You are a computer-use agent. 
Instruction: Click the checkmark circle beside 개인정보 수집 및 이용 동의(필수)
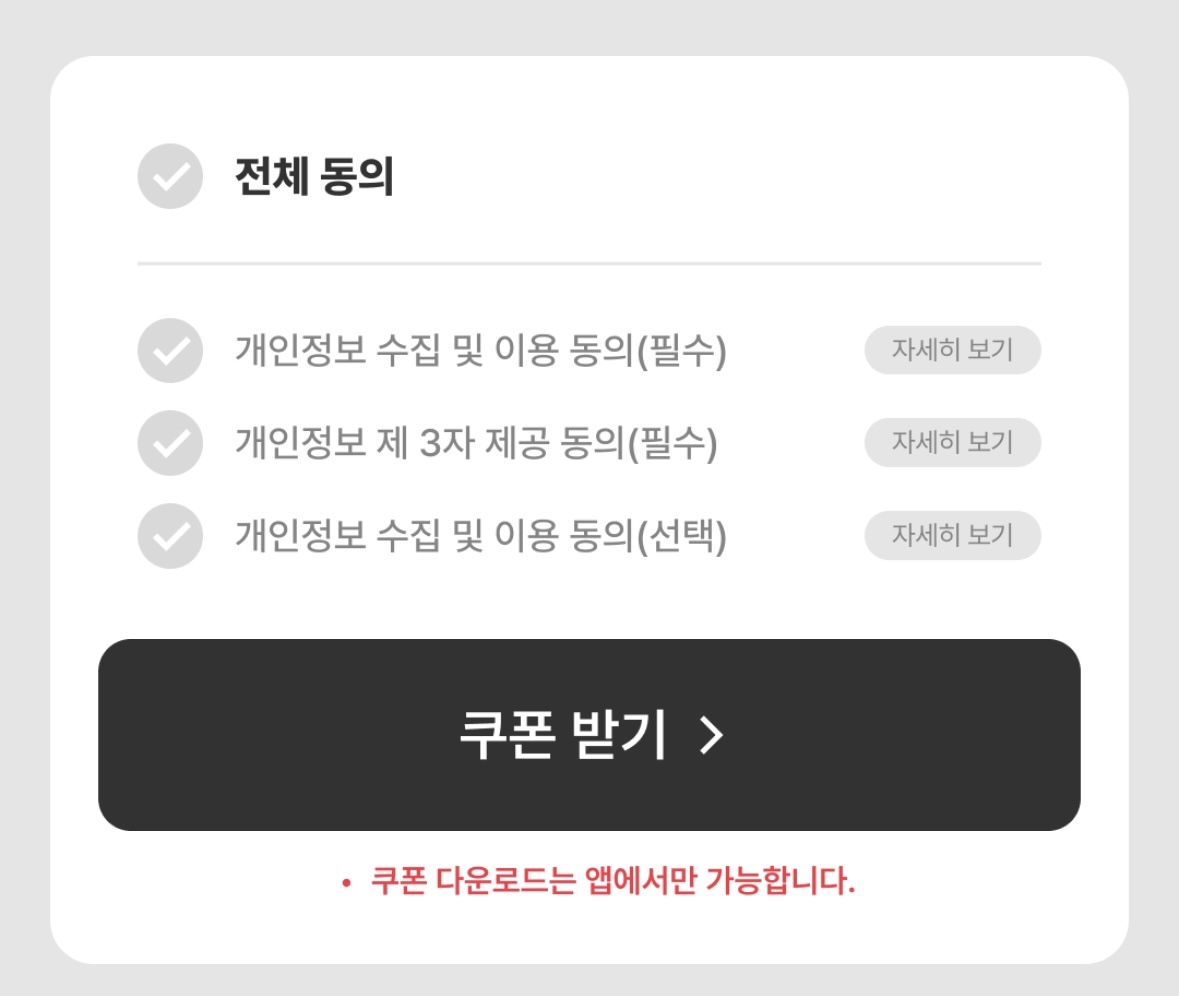168,350
